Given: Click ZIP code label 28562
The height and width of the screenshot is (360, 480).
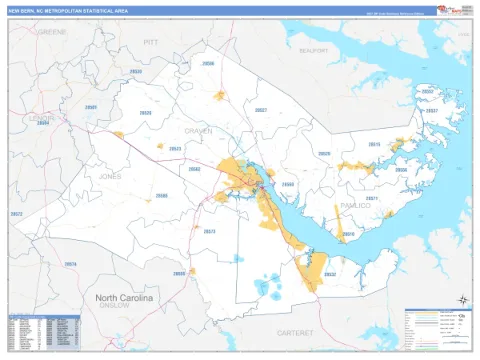Looking at the screenshot, I should pos(194,169).
